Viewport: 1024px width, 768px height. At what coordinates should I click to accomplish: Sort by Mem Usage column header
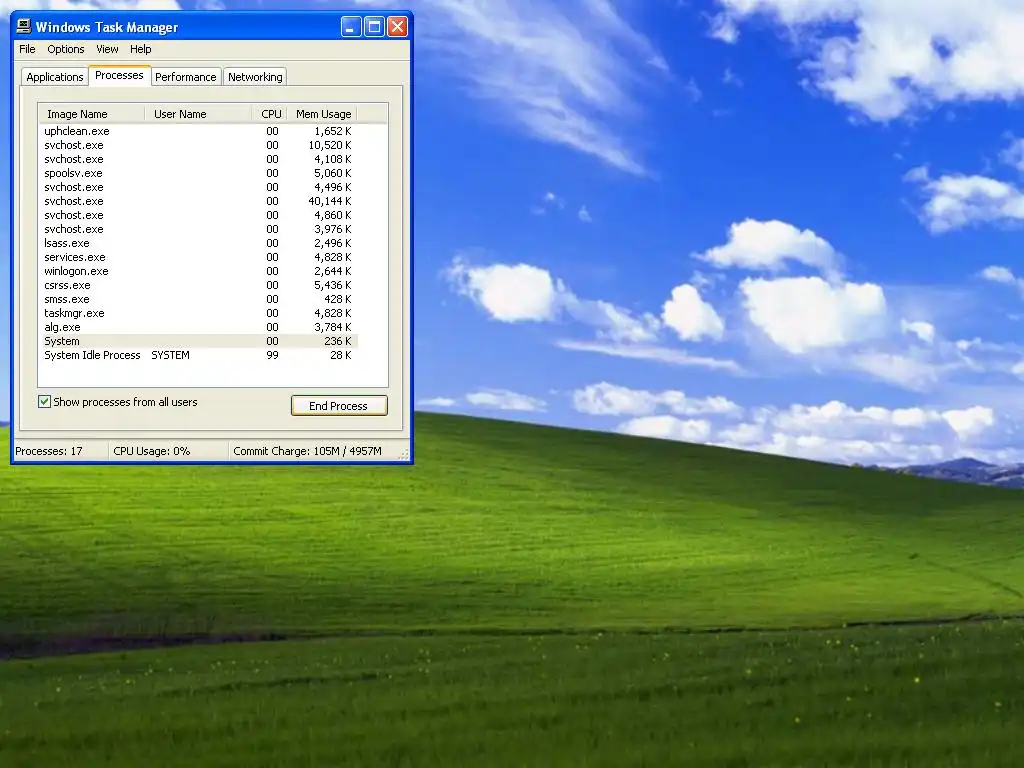click(323, 114)
